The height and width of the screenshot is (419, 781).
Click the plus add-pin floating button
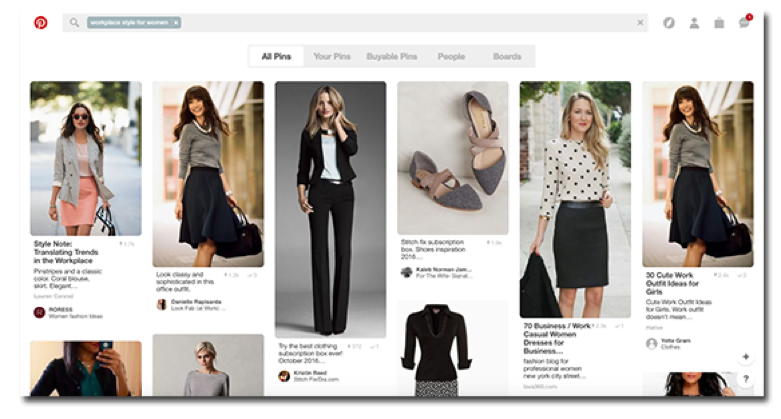(x=745, y=357)
